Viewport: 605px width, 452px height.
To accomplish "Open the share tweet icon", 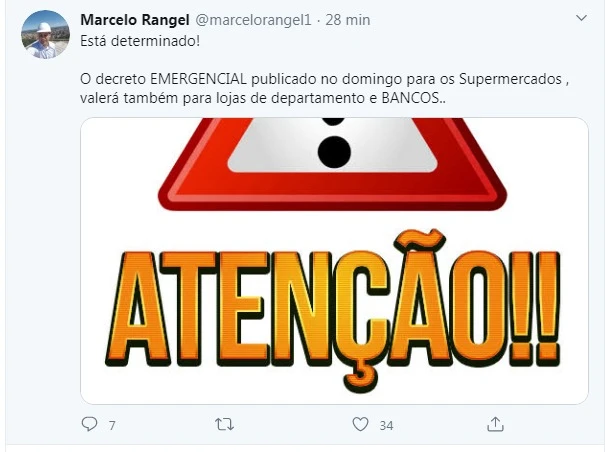I will coord(495,424).
